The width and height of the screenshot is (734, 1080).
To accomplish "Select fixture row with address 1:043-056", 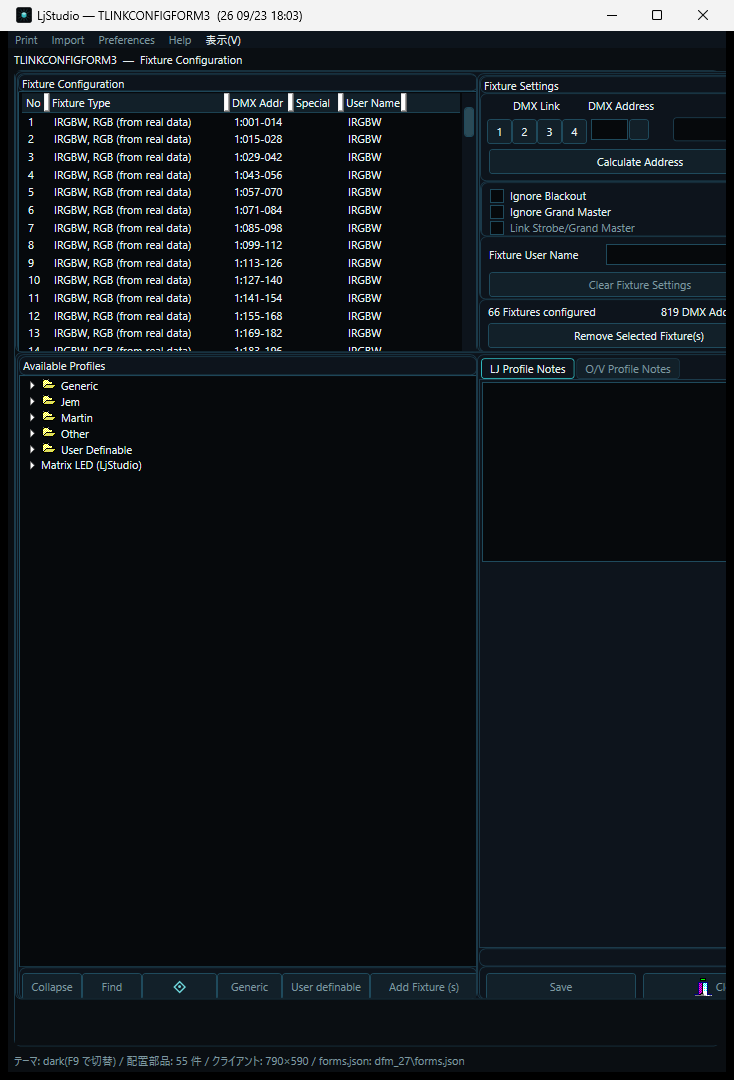I will coord(241,175).
